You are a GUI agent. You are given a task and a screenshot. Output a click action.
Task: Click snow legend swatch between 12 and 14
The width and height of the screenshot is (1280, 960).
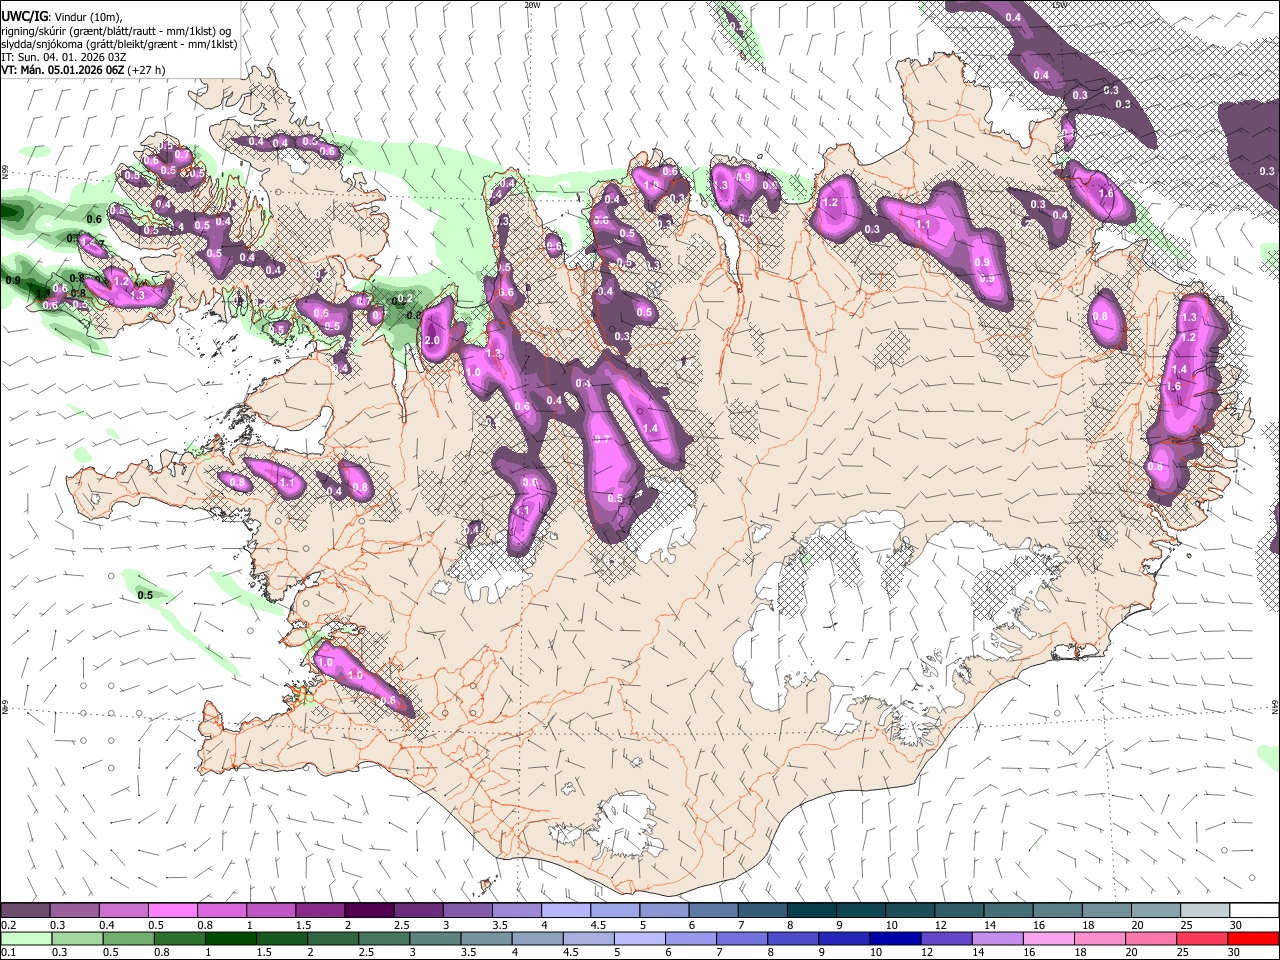pyautogui.click(x=958, y=911)
